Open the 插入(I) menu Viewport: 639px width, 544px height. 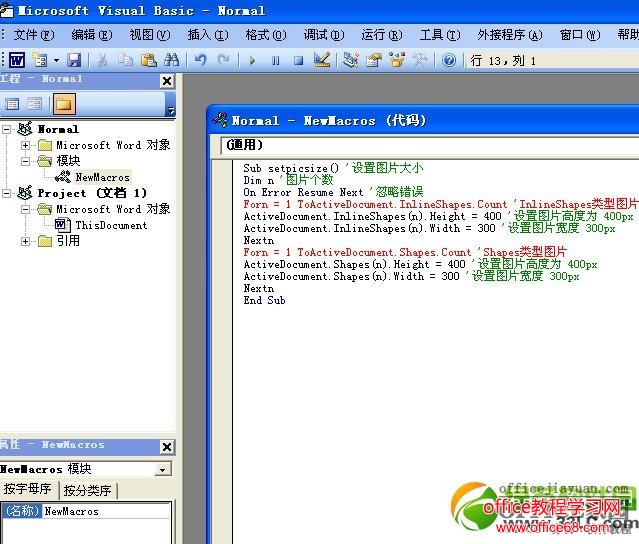point(208,35)
